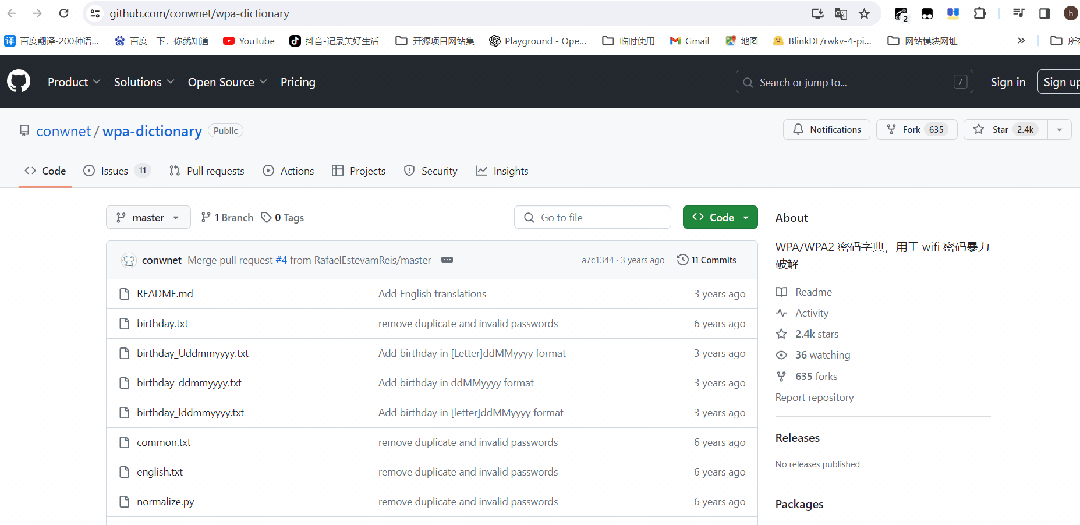Open the Security tab
This screenshot has height=525, width=1080.
[430, 171]
